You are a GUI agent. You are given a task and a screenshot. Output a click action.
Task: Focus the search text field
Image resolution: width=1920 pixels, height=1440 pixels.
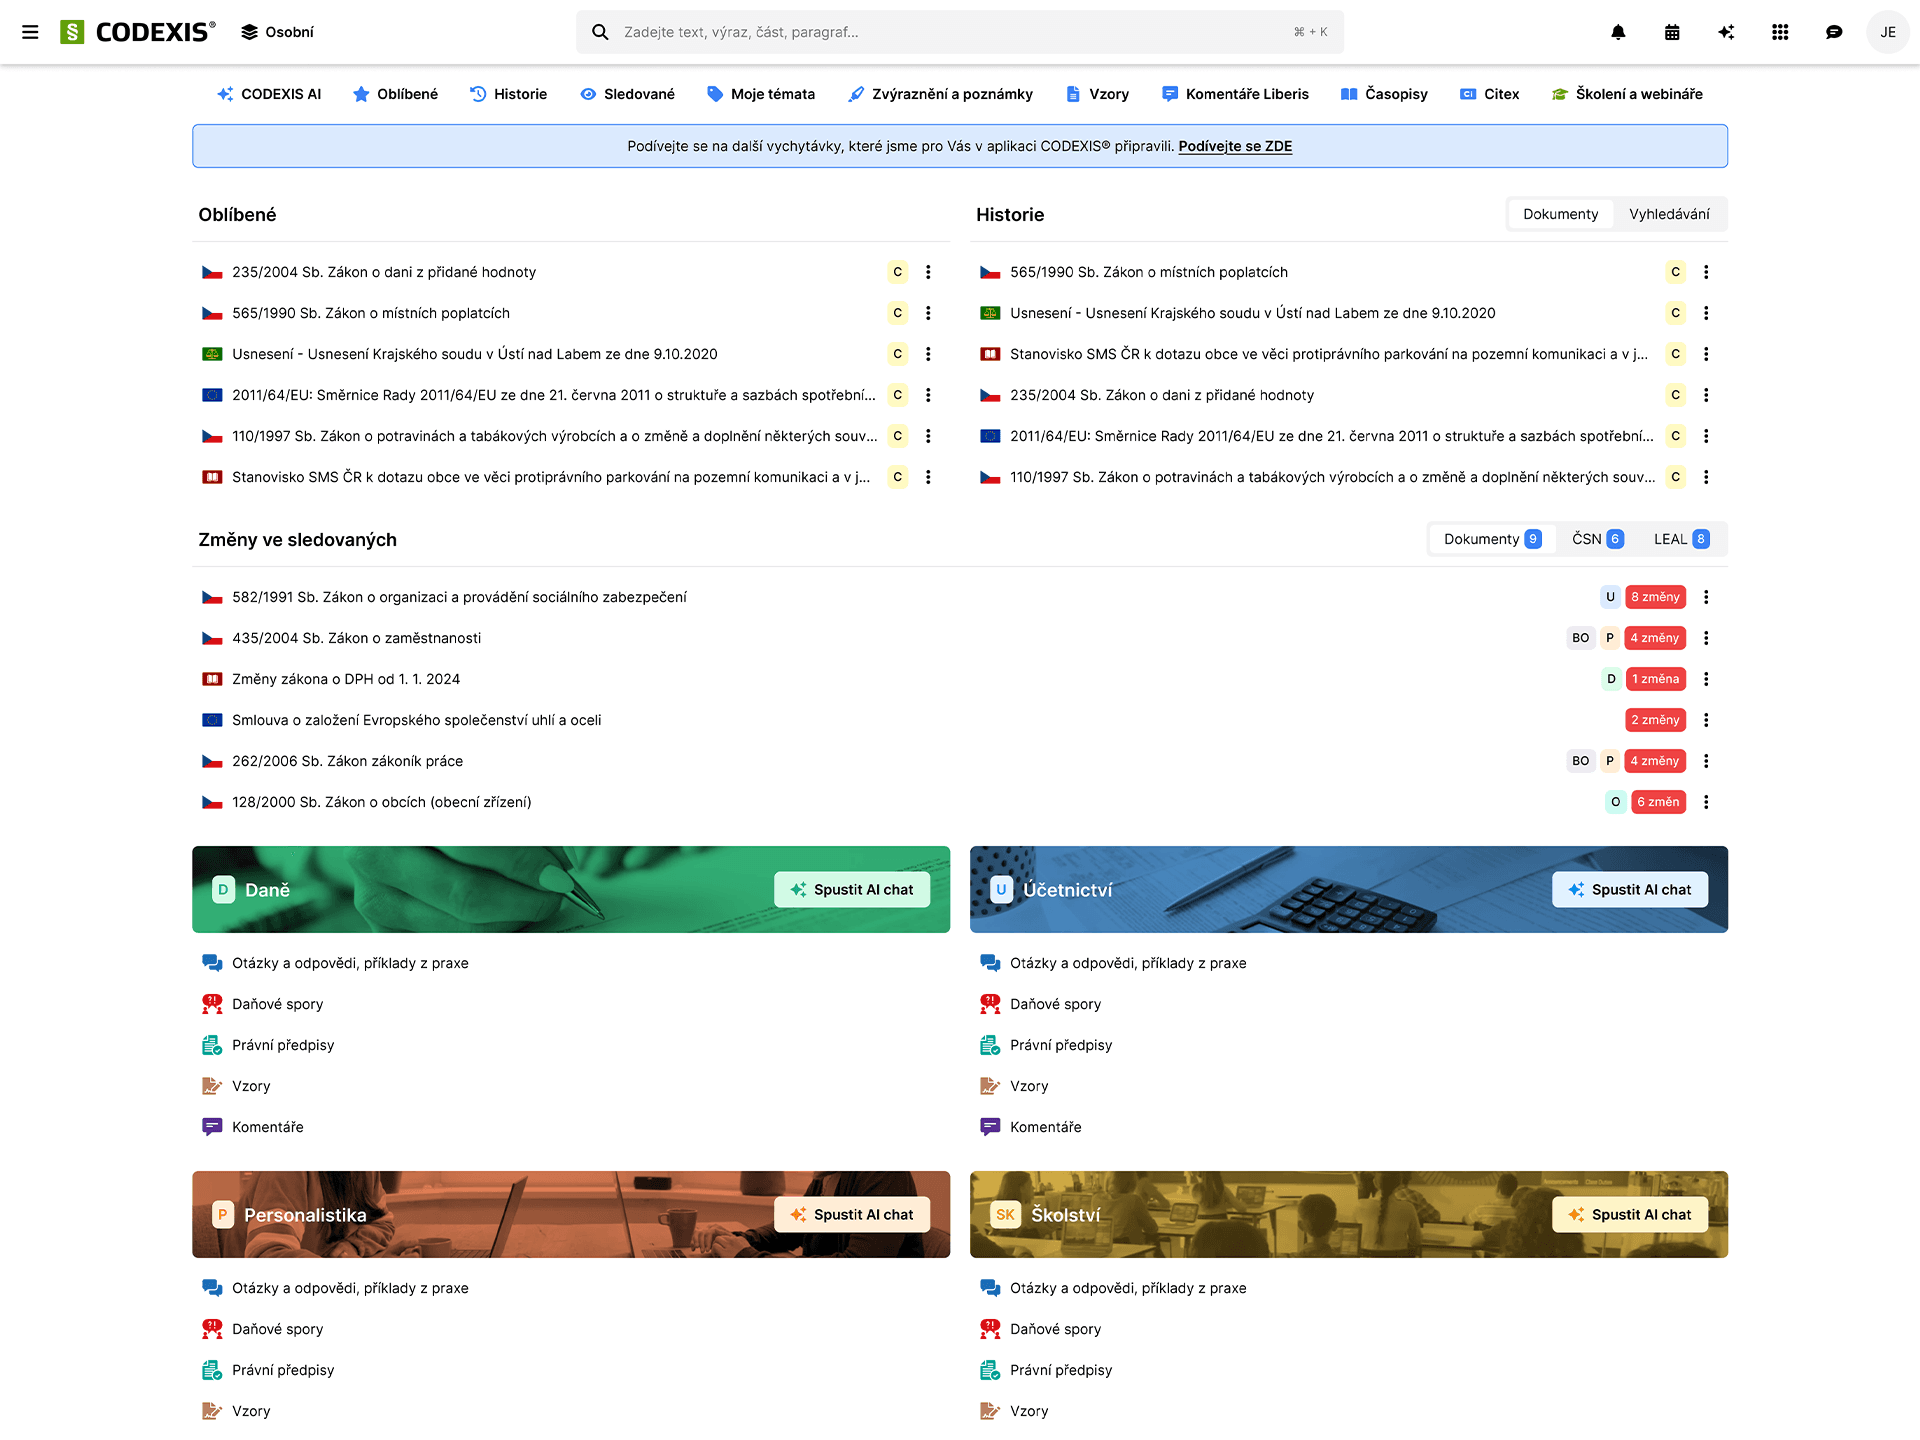(950, 32)
